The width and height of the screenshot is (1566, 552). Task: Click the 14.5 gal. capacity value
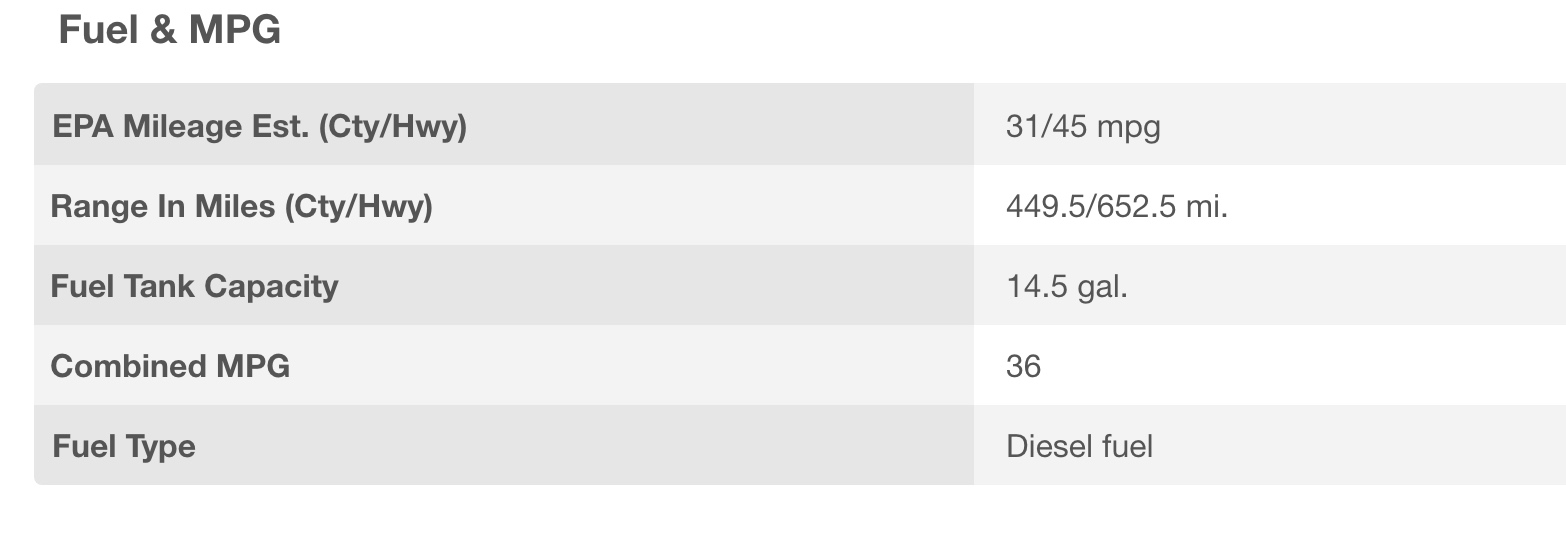pos(1066,287)
